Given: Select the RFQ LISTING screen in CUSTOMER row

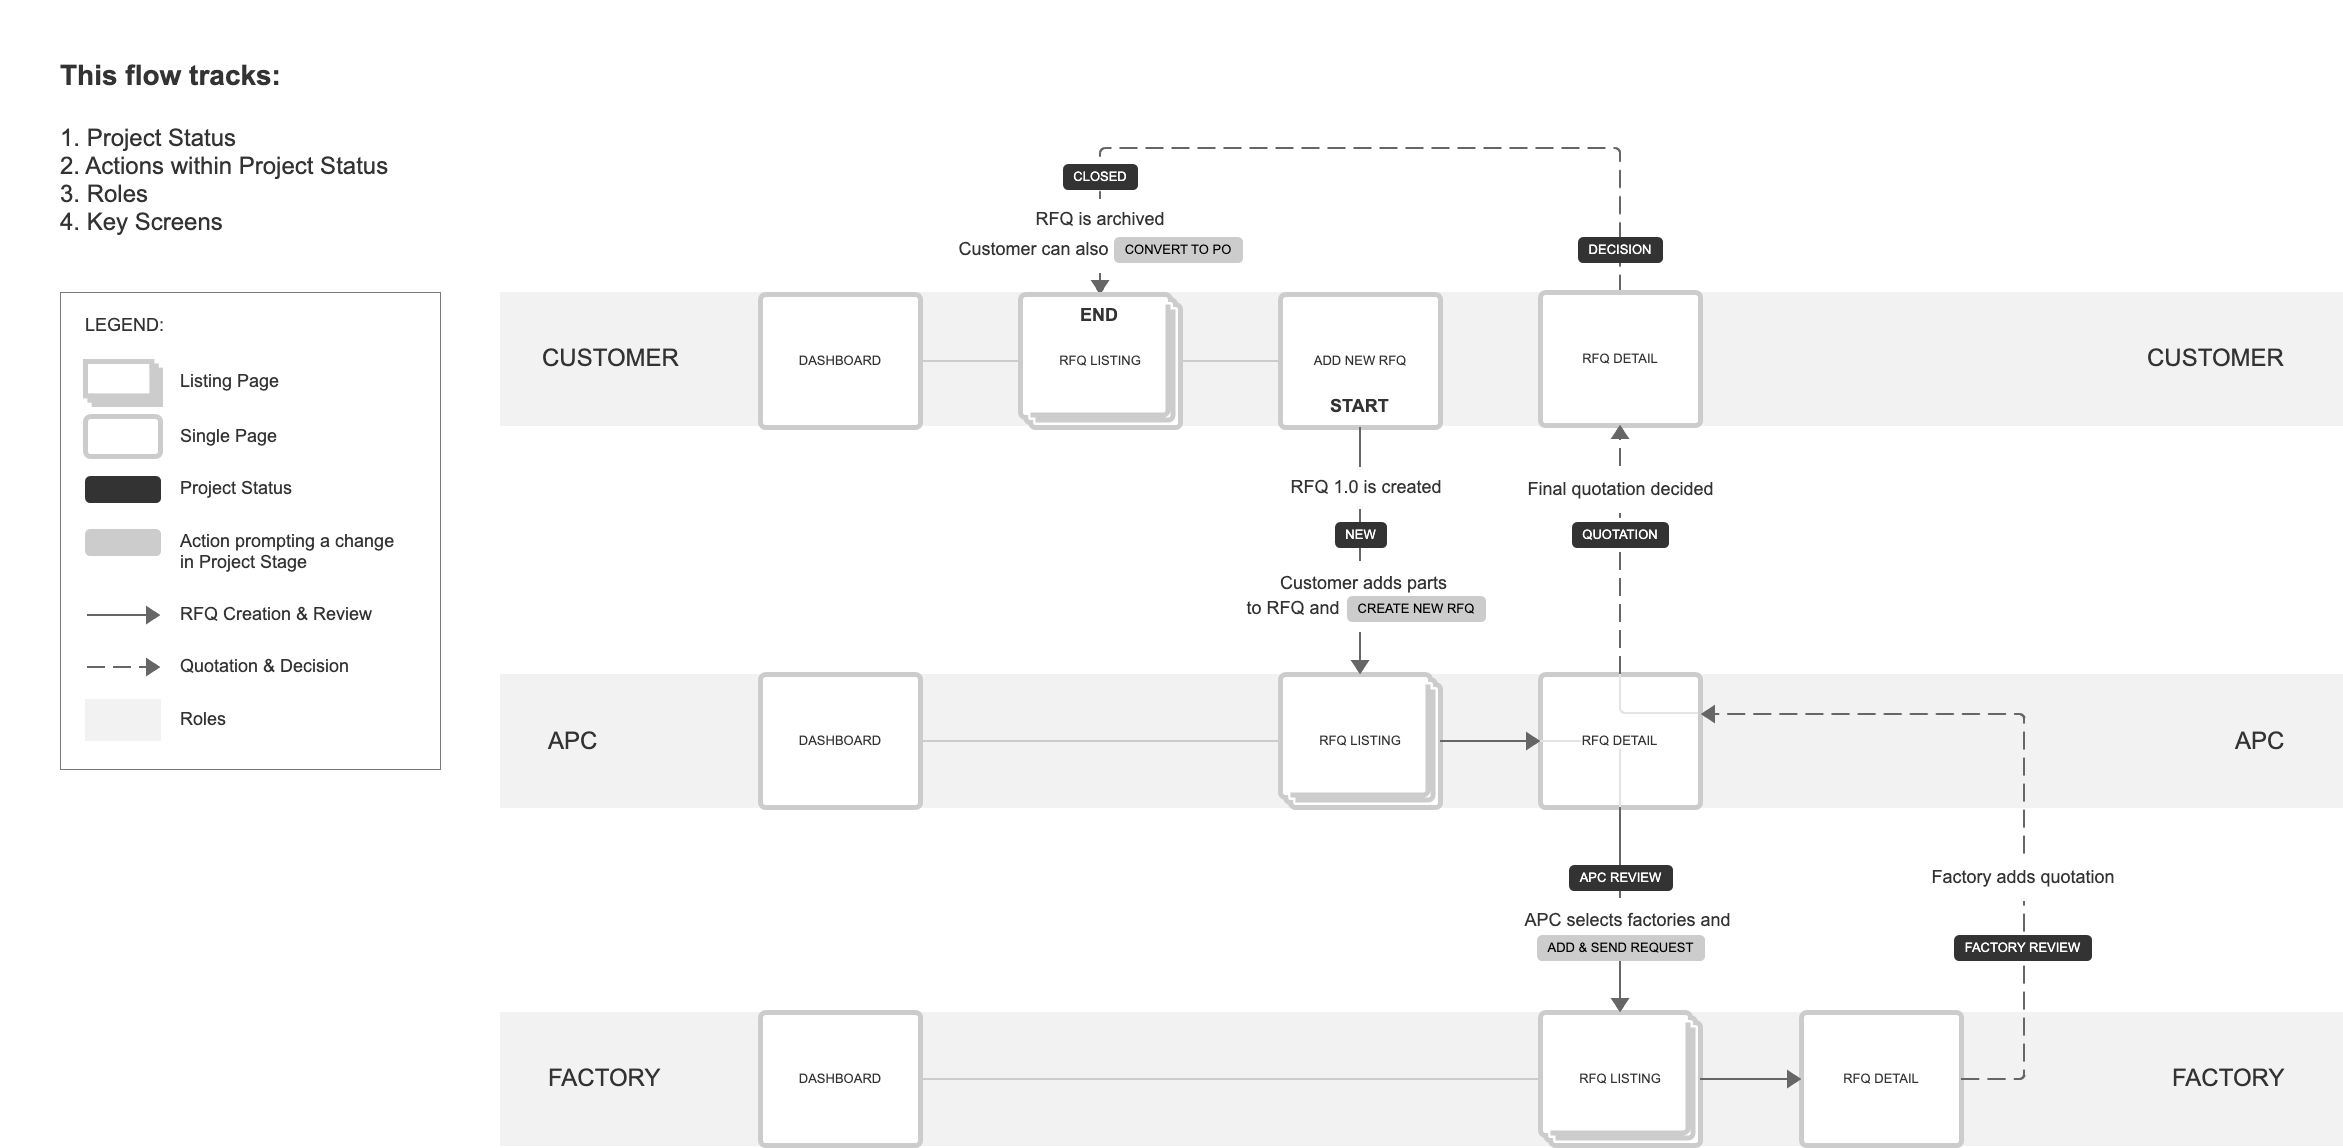Looking at the screenshot, I should [x=1098, y=360].
